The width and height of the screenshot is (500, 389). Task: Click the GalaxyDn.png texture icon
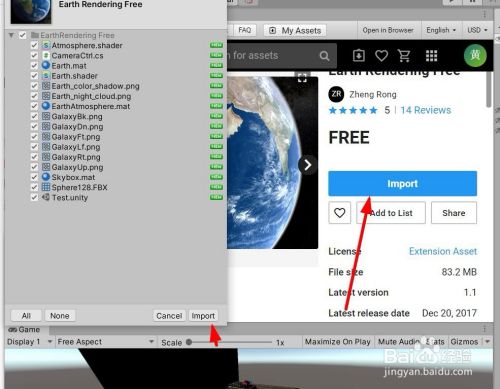tap(46, 126)
